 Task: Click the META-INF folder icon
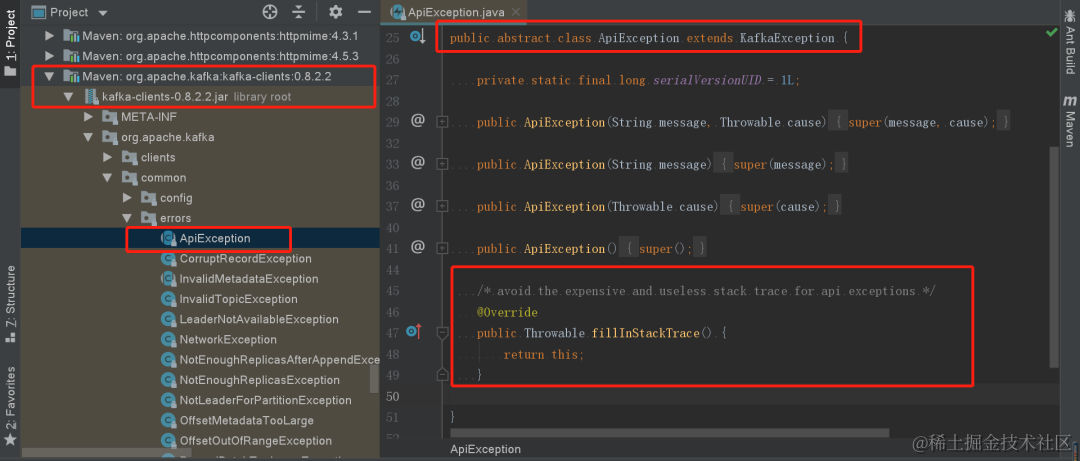point(110,116)
